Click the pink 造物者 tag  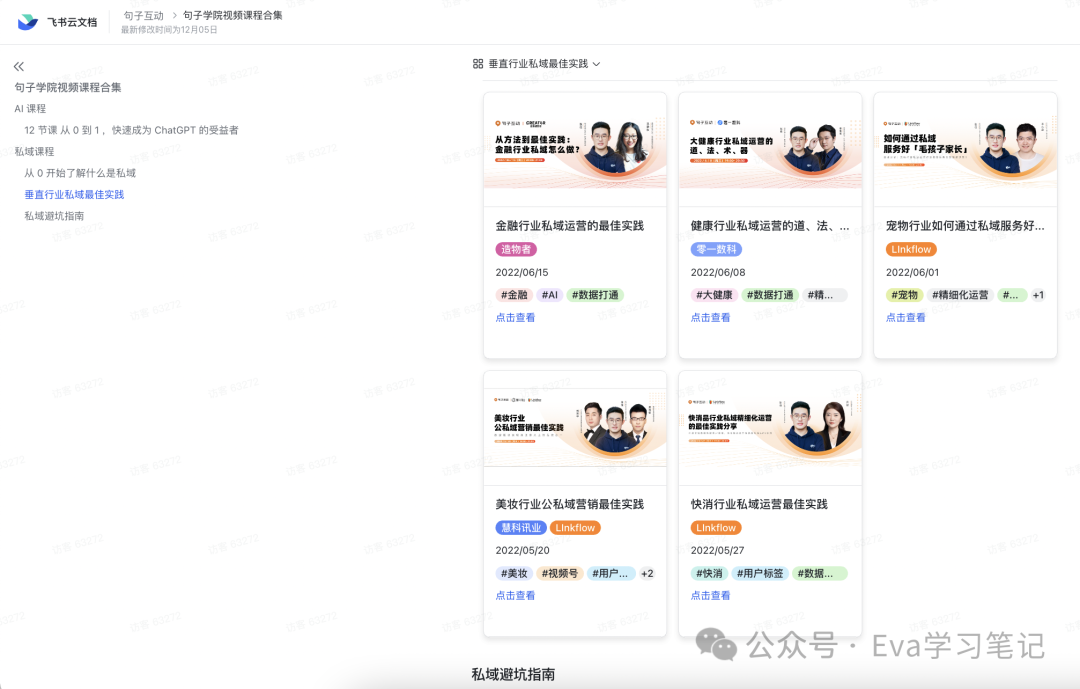[516, 249]
